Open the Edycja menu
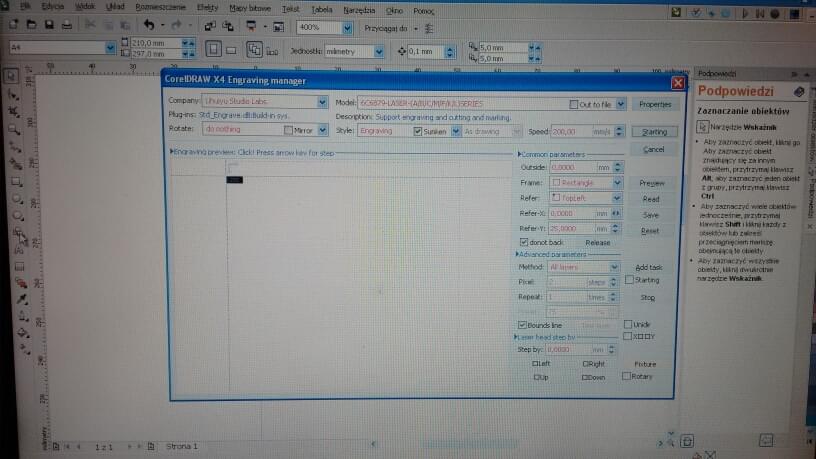This screenshot has width=816, height=459. 53,7
